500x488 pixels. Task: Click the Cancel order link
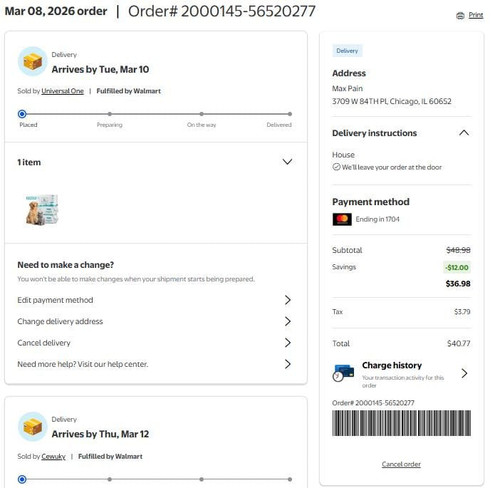401,464
